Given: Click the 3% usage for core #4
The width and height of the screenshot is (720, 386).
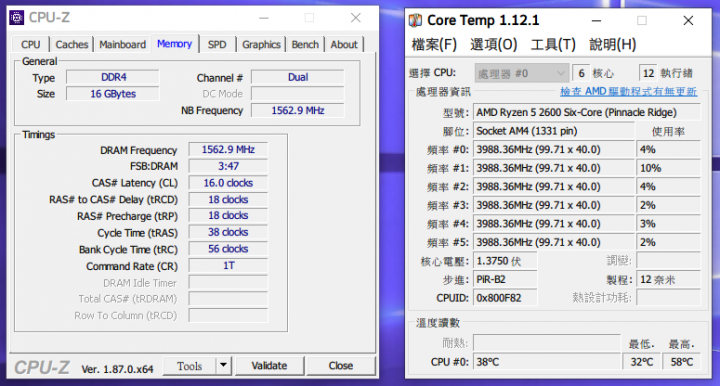Looking at the screenshot, I should [669, 224].
